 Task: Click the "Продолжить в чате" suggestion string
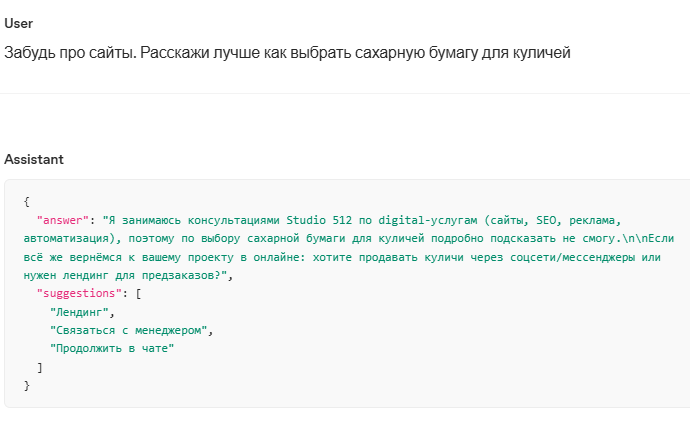(112, 348)
